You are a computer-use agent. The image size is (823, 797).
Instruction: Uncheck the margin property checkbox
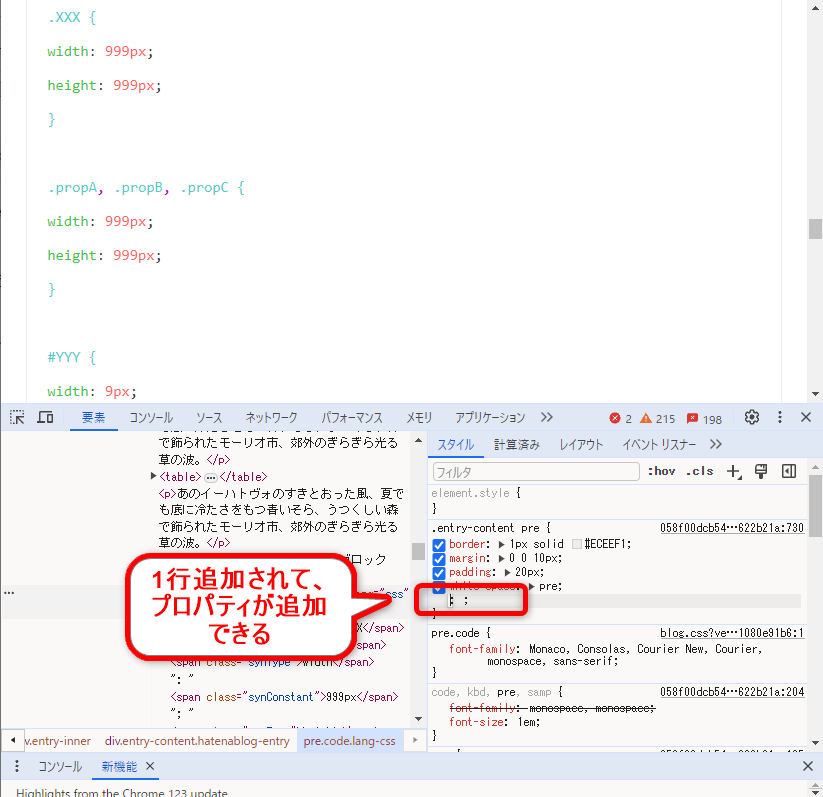coord(439,559)
